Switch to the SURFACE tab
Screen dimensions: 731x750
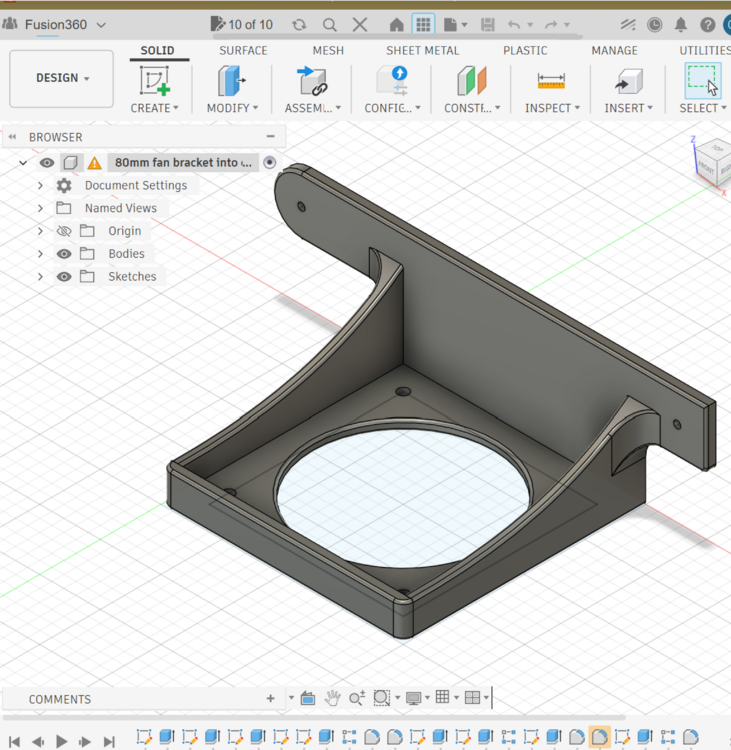(x=243, y=51)
